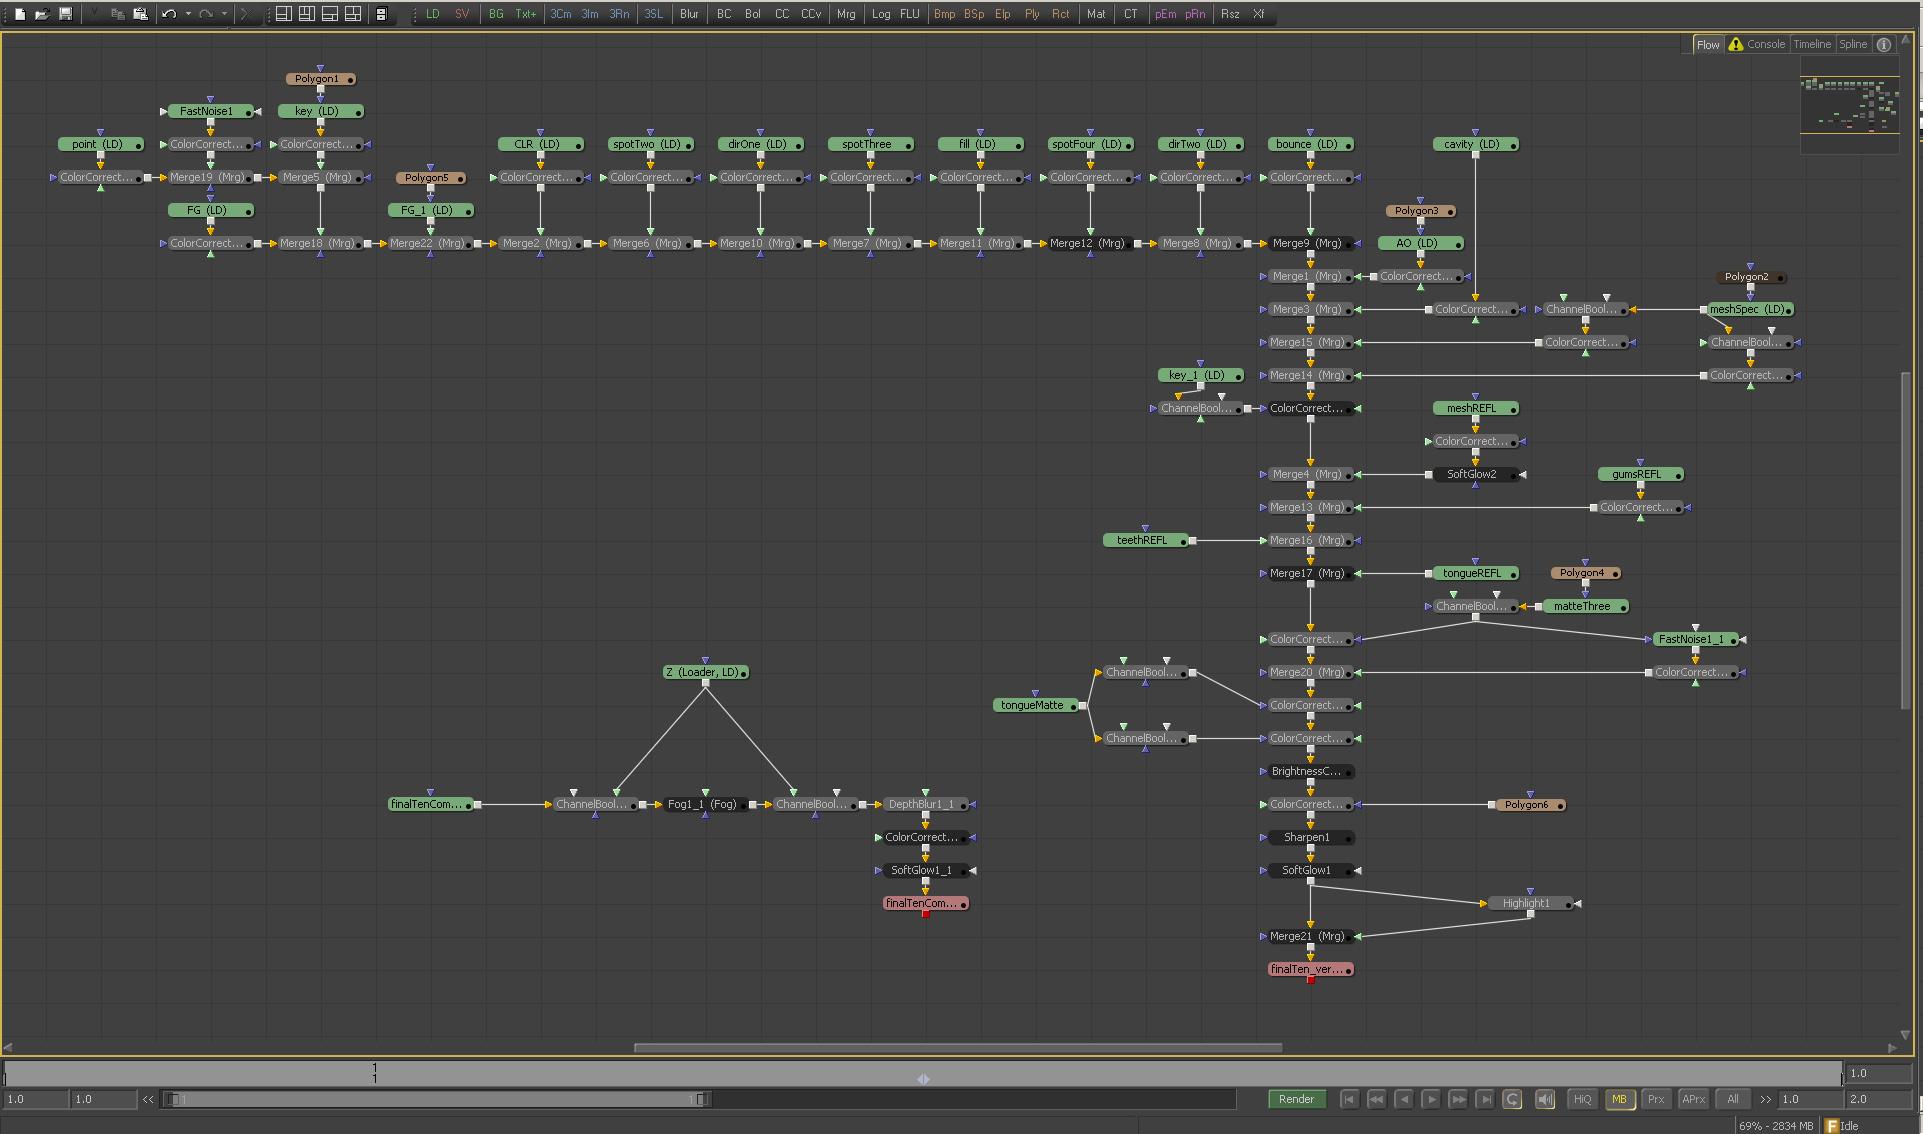This screenshot has height=1134, width=1923.
Task: Click the time ruler playhead marker
Action: pos(923,1079)
